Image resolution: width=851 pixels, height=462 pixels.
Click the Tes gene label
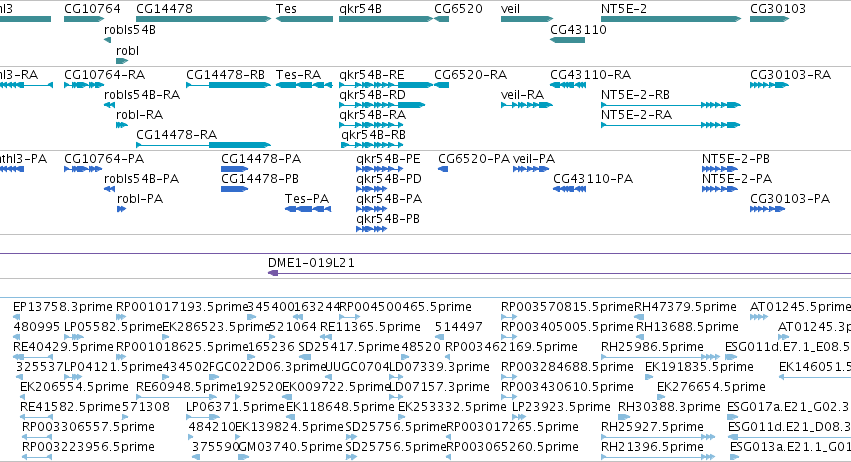point(286,9)
